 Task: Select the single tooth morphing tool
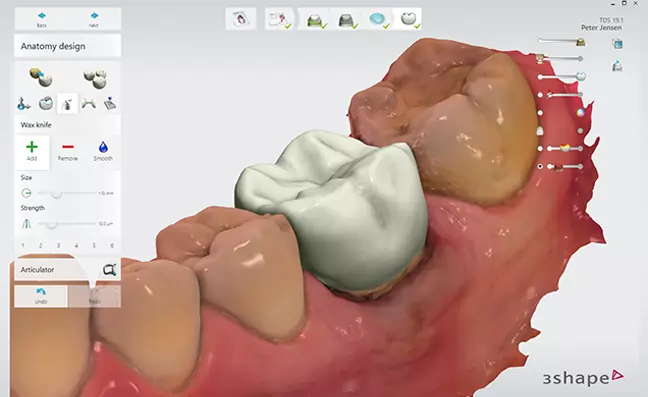[x=40, y=77]
